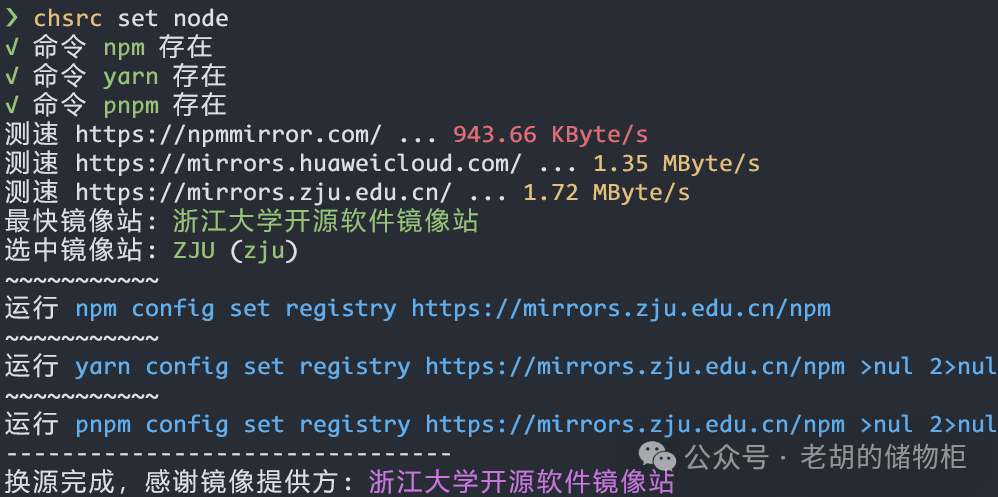
Task: Click the green prompt arrow before chsrc
Action: [x=12, y=18]
